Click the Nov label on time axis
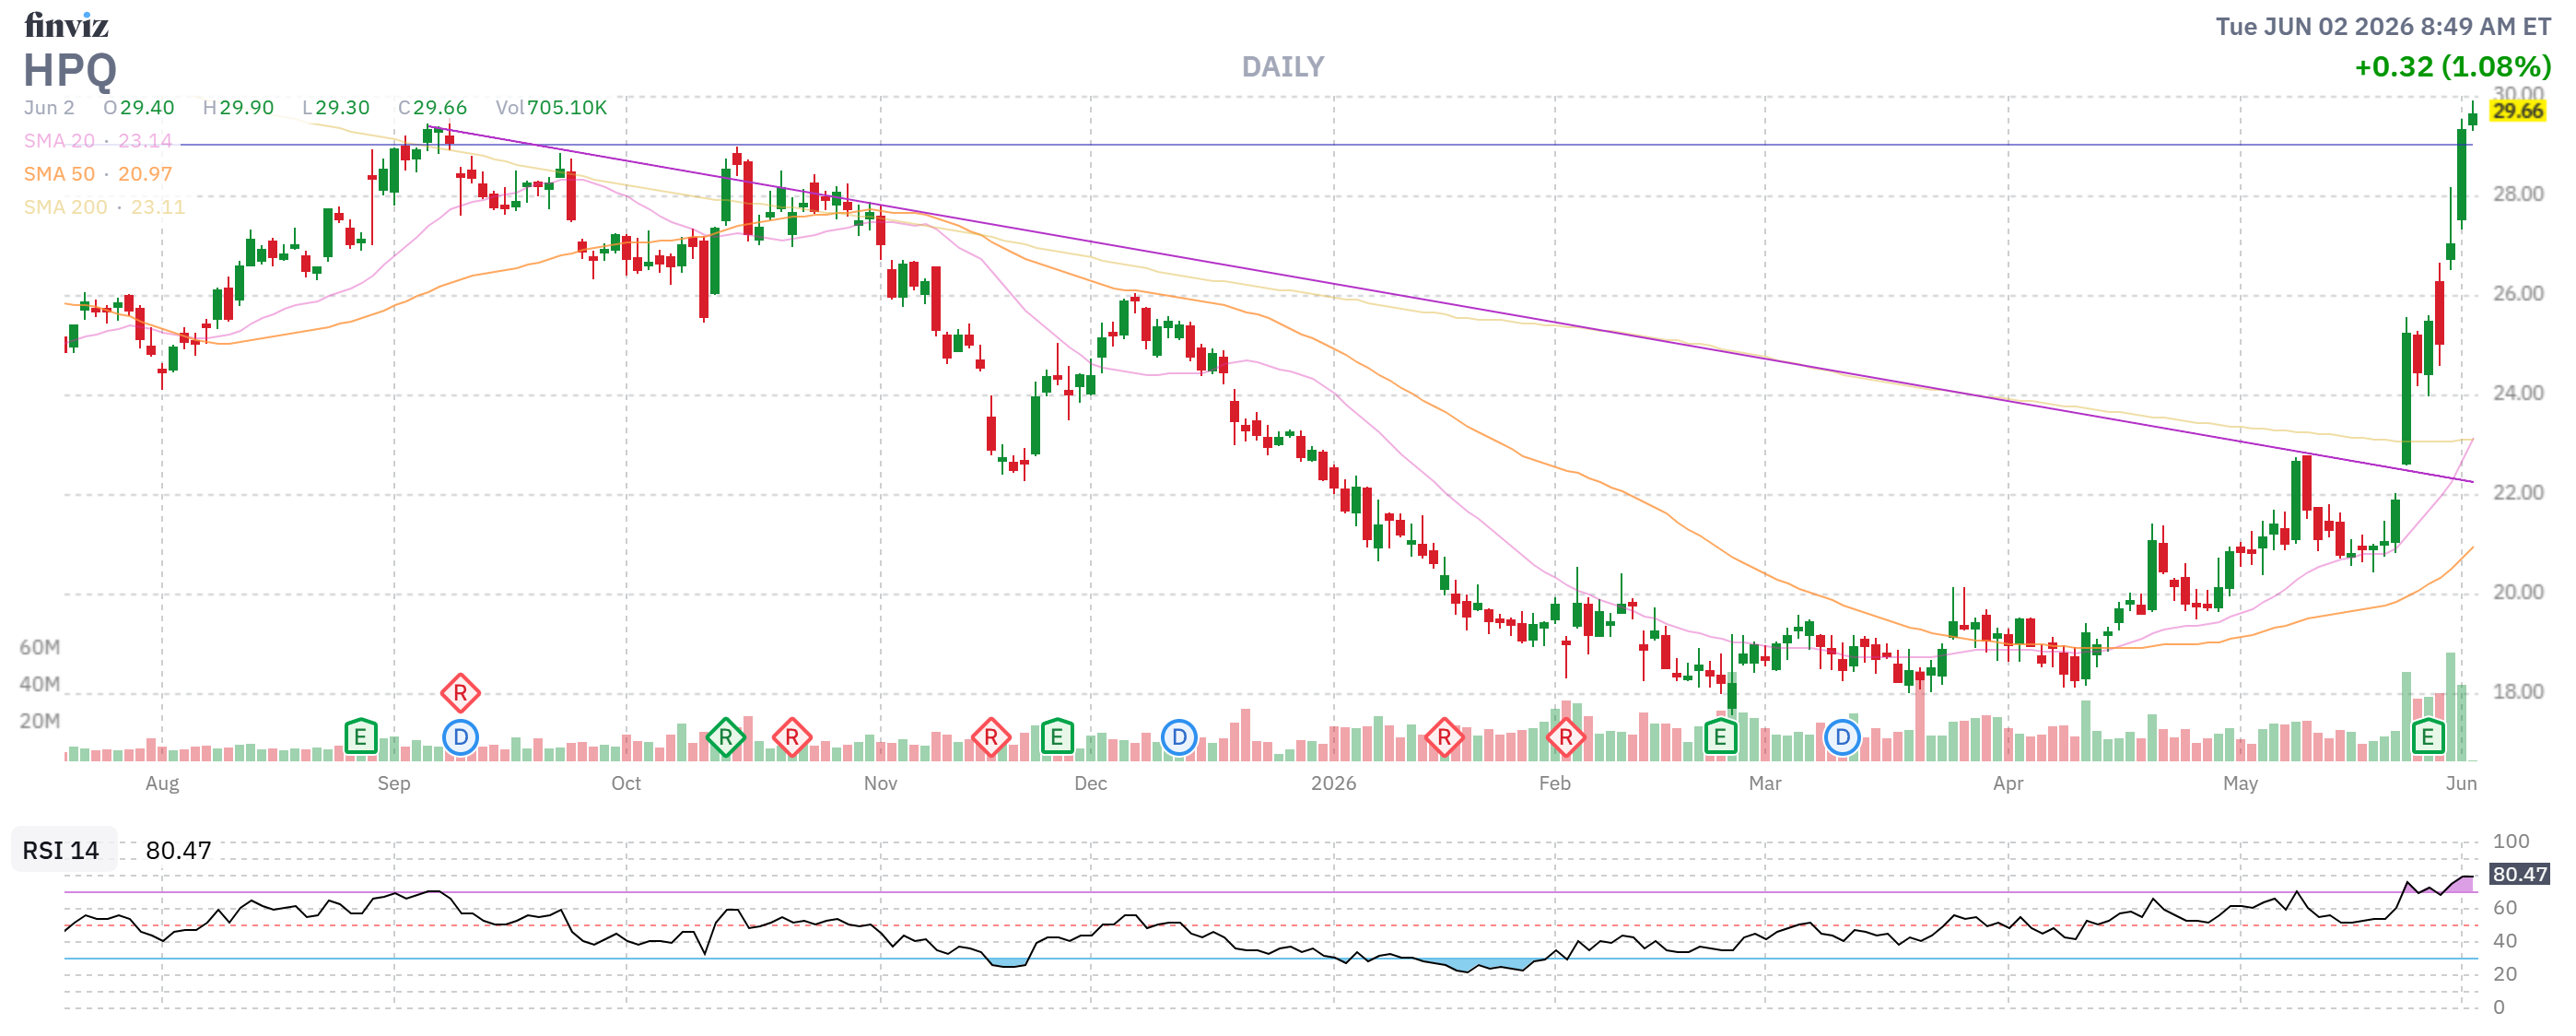Viewport: 2576px width, 1036px height. coord(880,783)
